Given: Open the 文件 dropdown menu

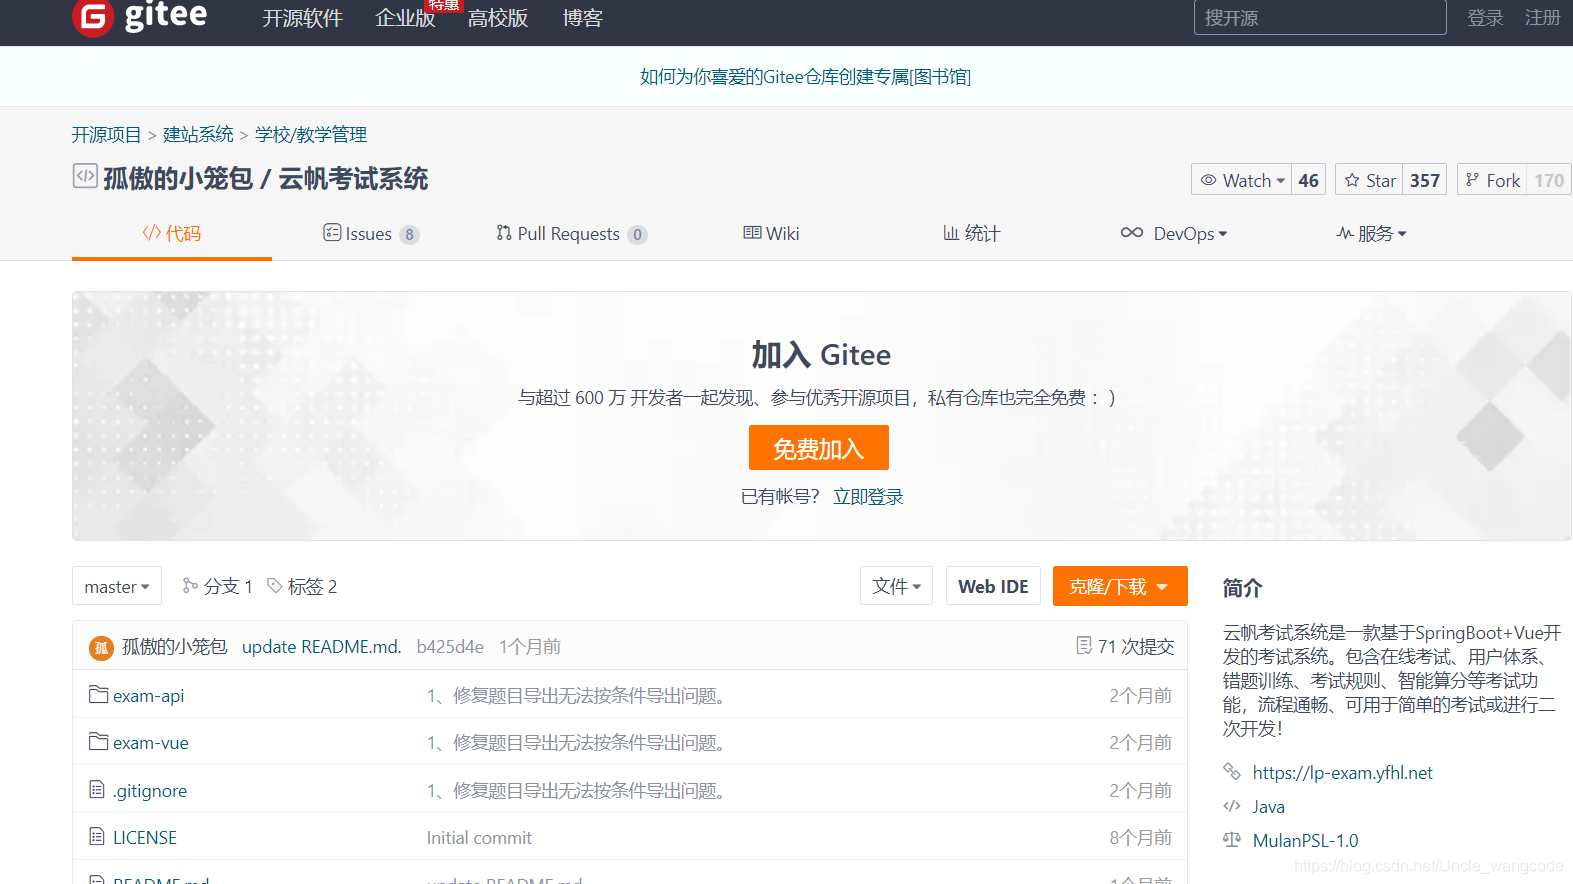Looking at the screenshot, I should (896, 586).
